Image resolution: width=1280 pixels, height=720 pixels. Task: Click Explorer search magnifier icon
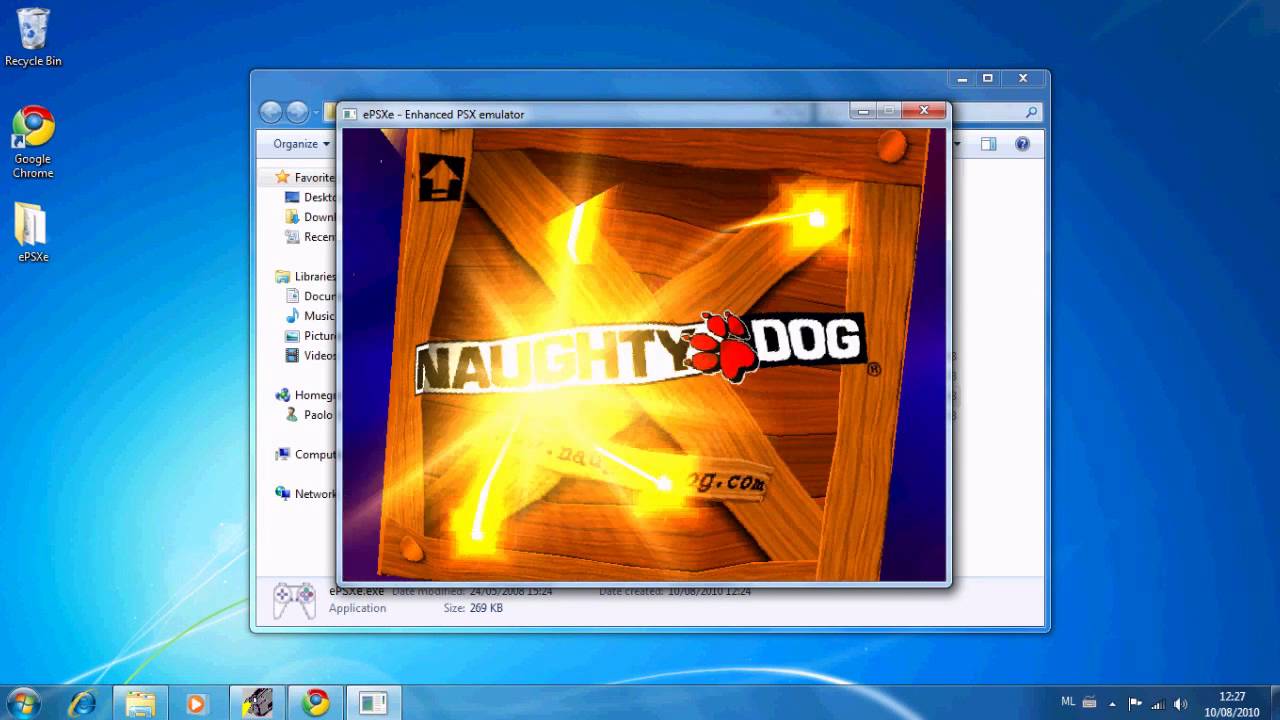(1031, 112)
